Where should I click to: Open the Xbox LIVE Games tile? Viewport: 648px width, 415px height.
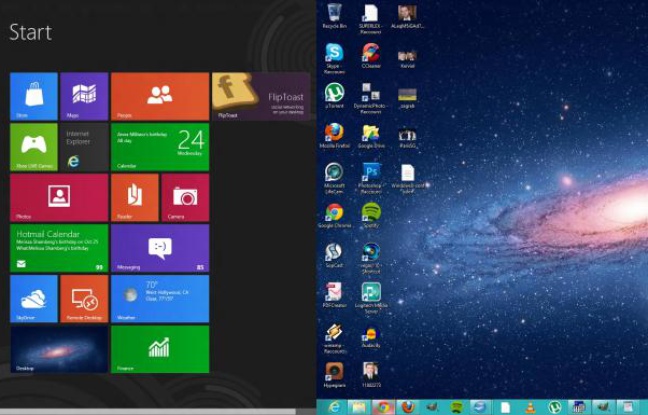[x=34, y=147]
